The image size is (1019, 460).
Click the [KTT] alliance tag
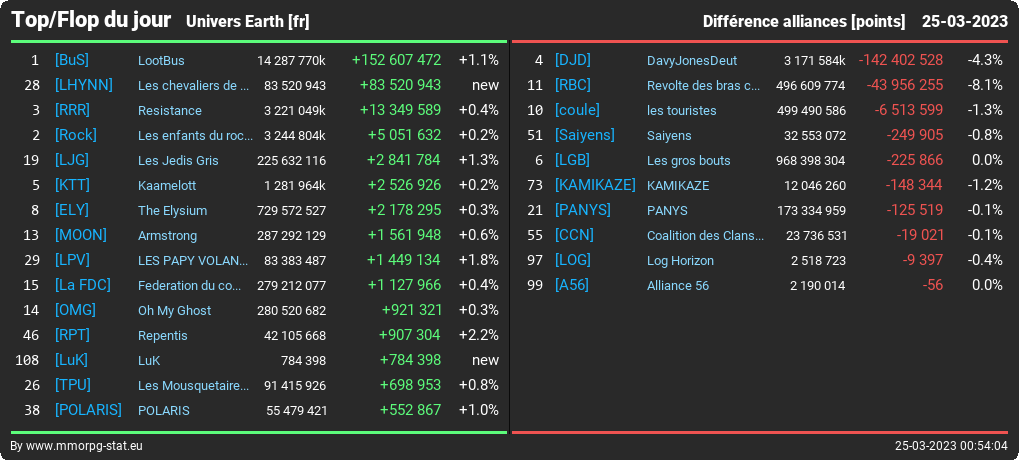(73, 185)
